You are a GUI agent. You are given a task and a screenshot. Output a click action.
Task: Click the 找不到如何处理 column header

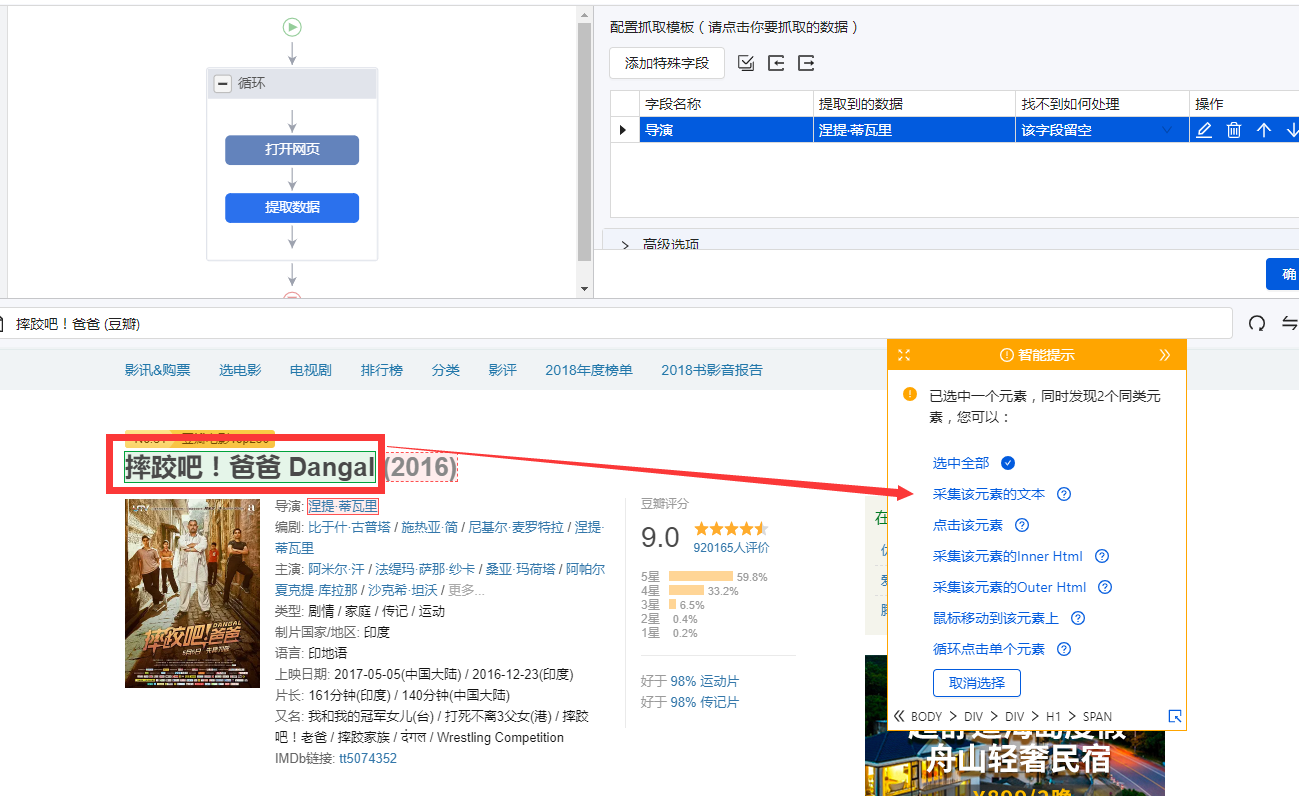(1102, 104)
